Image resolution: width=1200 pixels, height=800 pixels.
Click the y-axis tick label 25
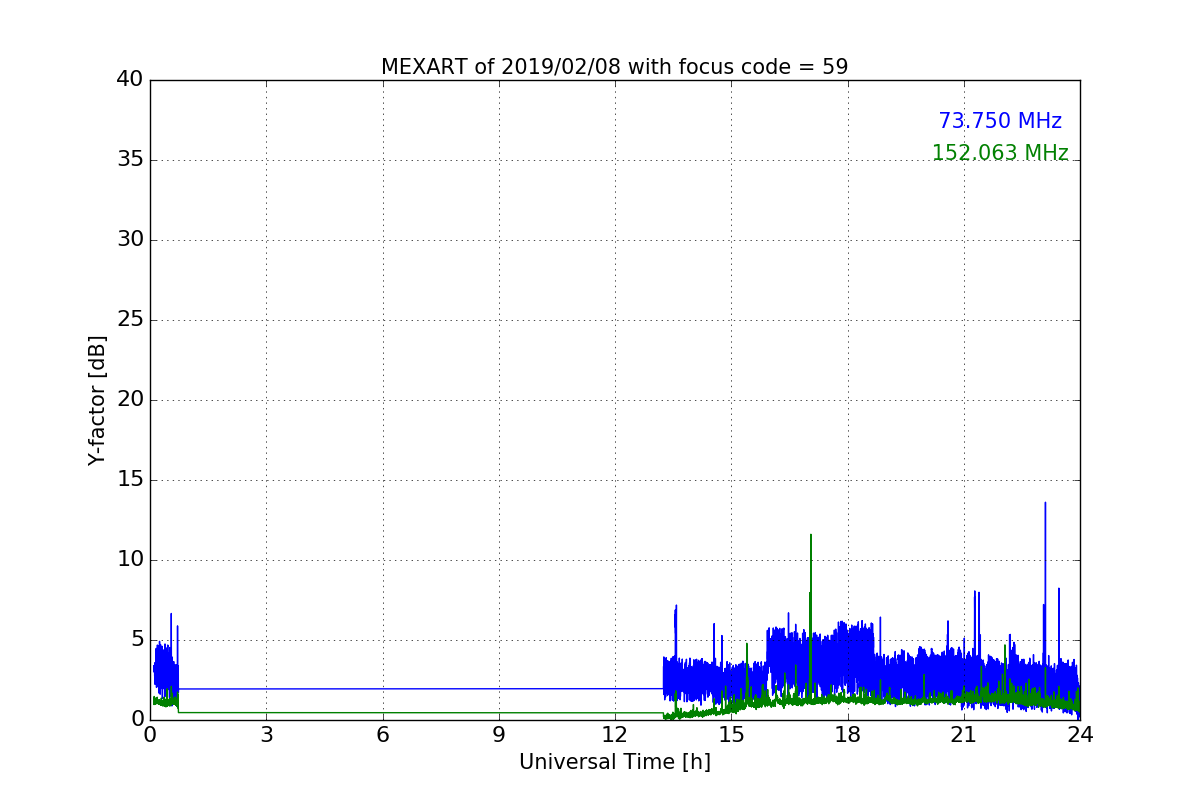click(x=130, y=319)
